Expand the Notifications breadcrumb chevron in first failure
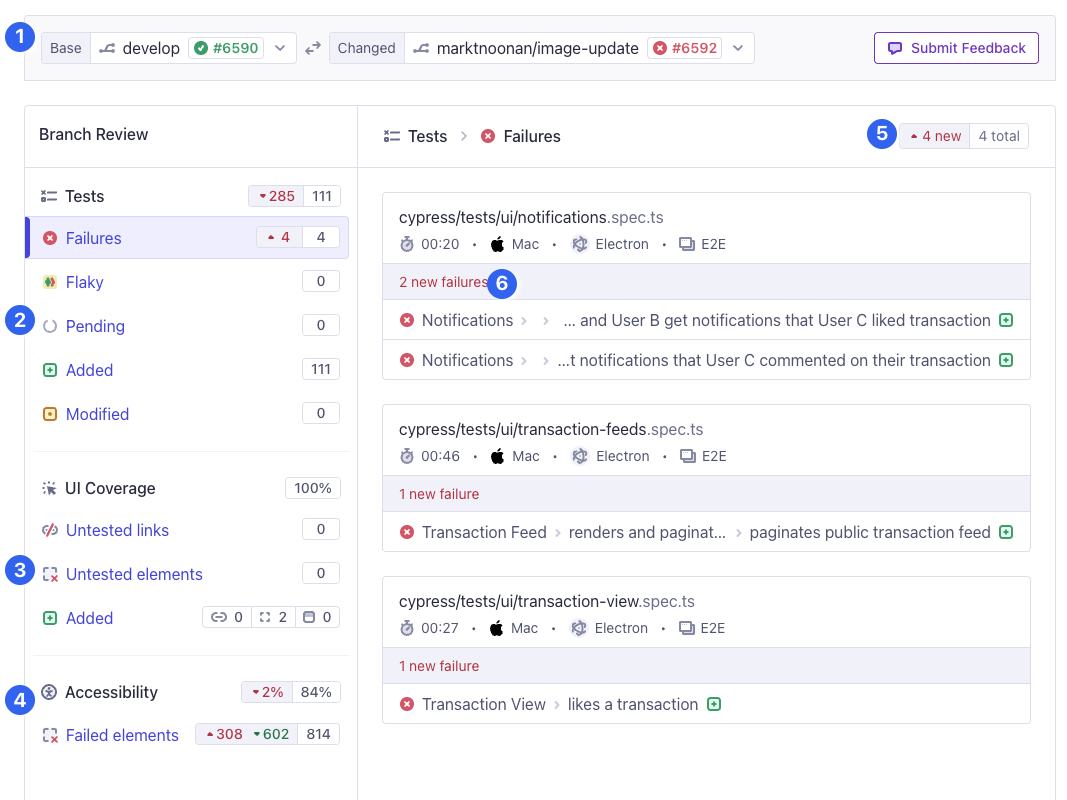Viewport: 1067px width, 800px height. tap(523, 321)
